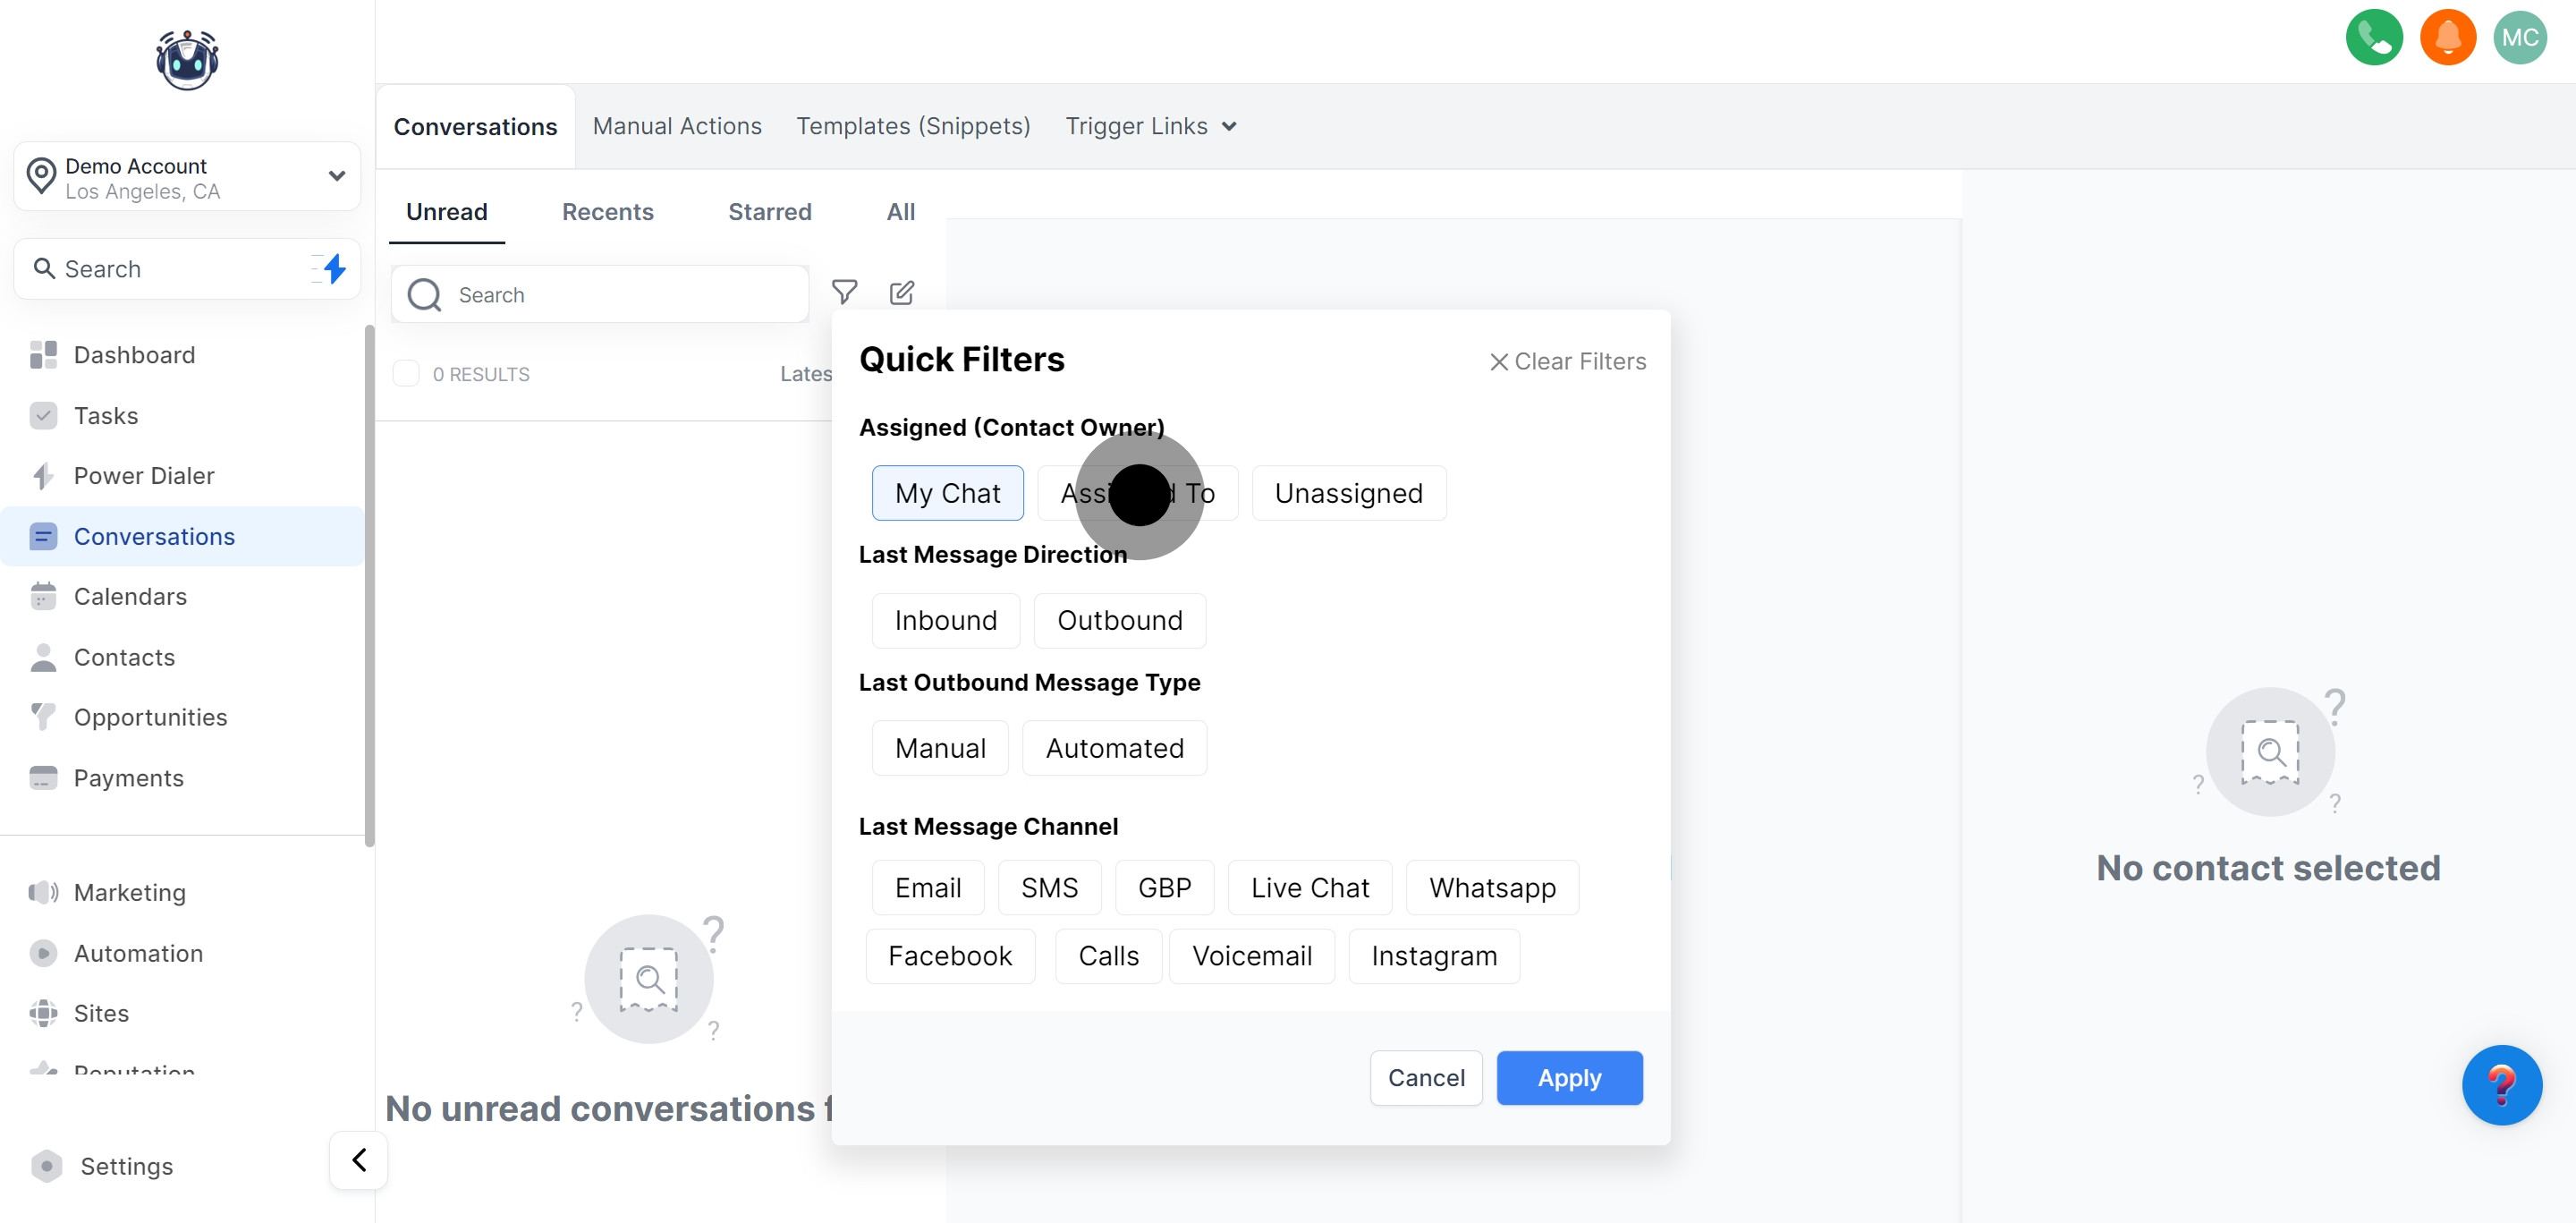Open the orange notifications bell
2576x1223 pixels.
point(2447,38)
